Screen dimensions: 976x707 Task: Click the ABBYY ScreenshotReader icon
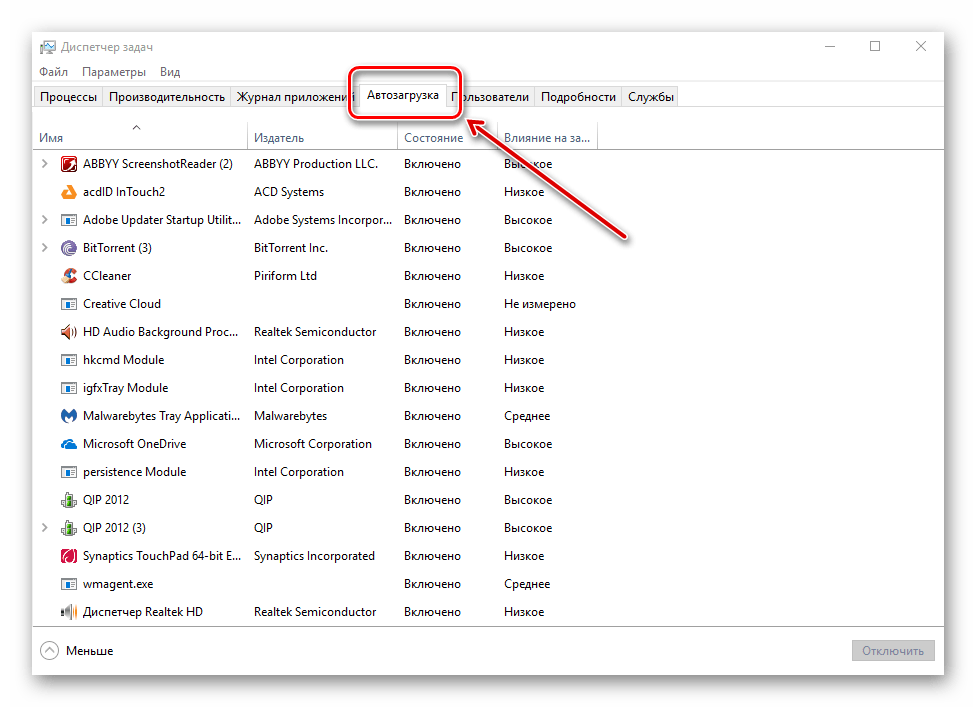(68, 164)
